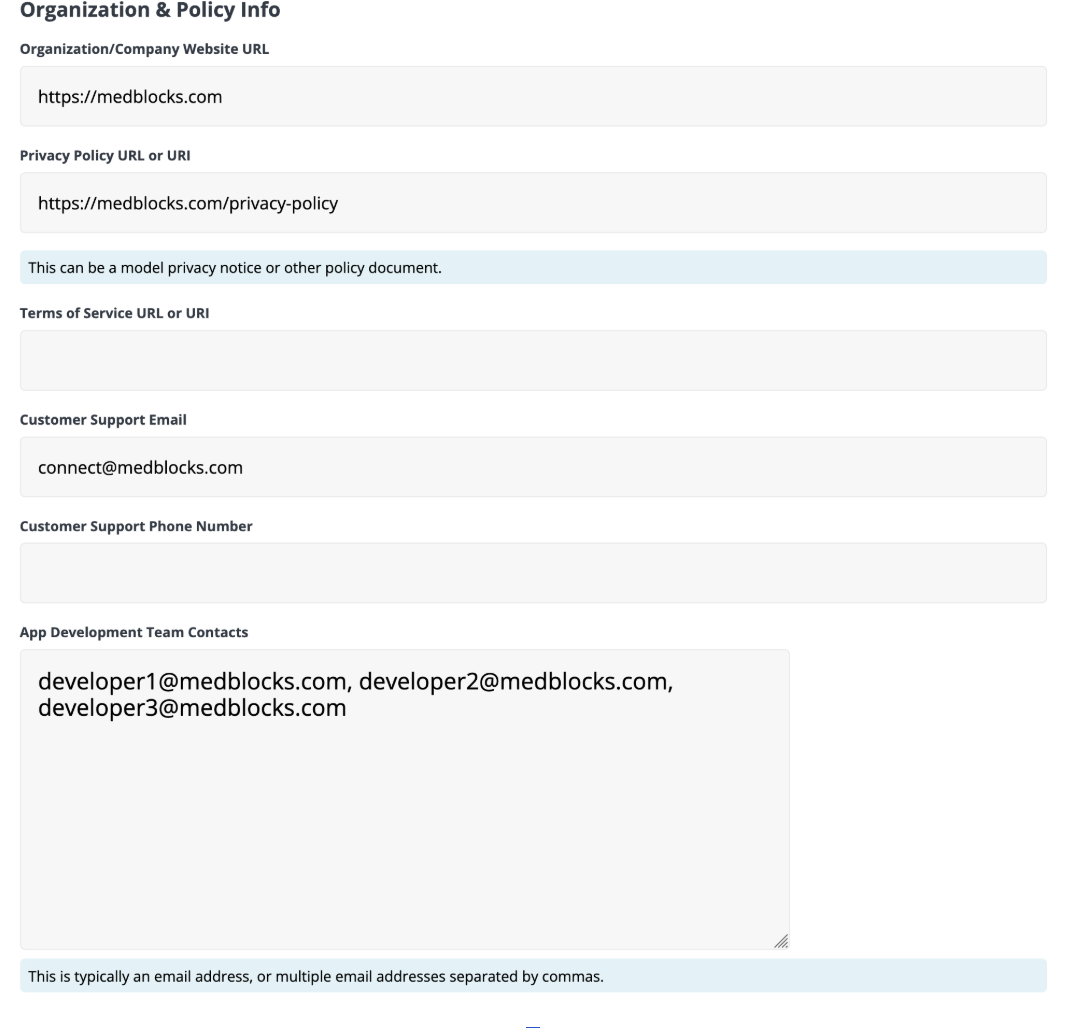
Task: Click the empty Customer Support Phone Number field
Action: click(533, 573)
